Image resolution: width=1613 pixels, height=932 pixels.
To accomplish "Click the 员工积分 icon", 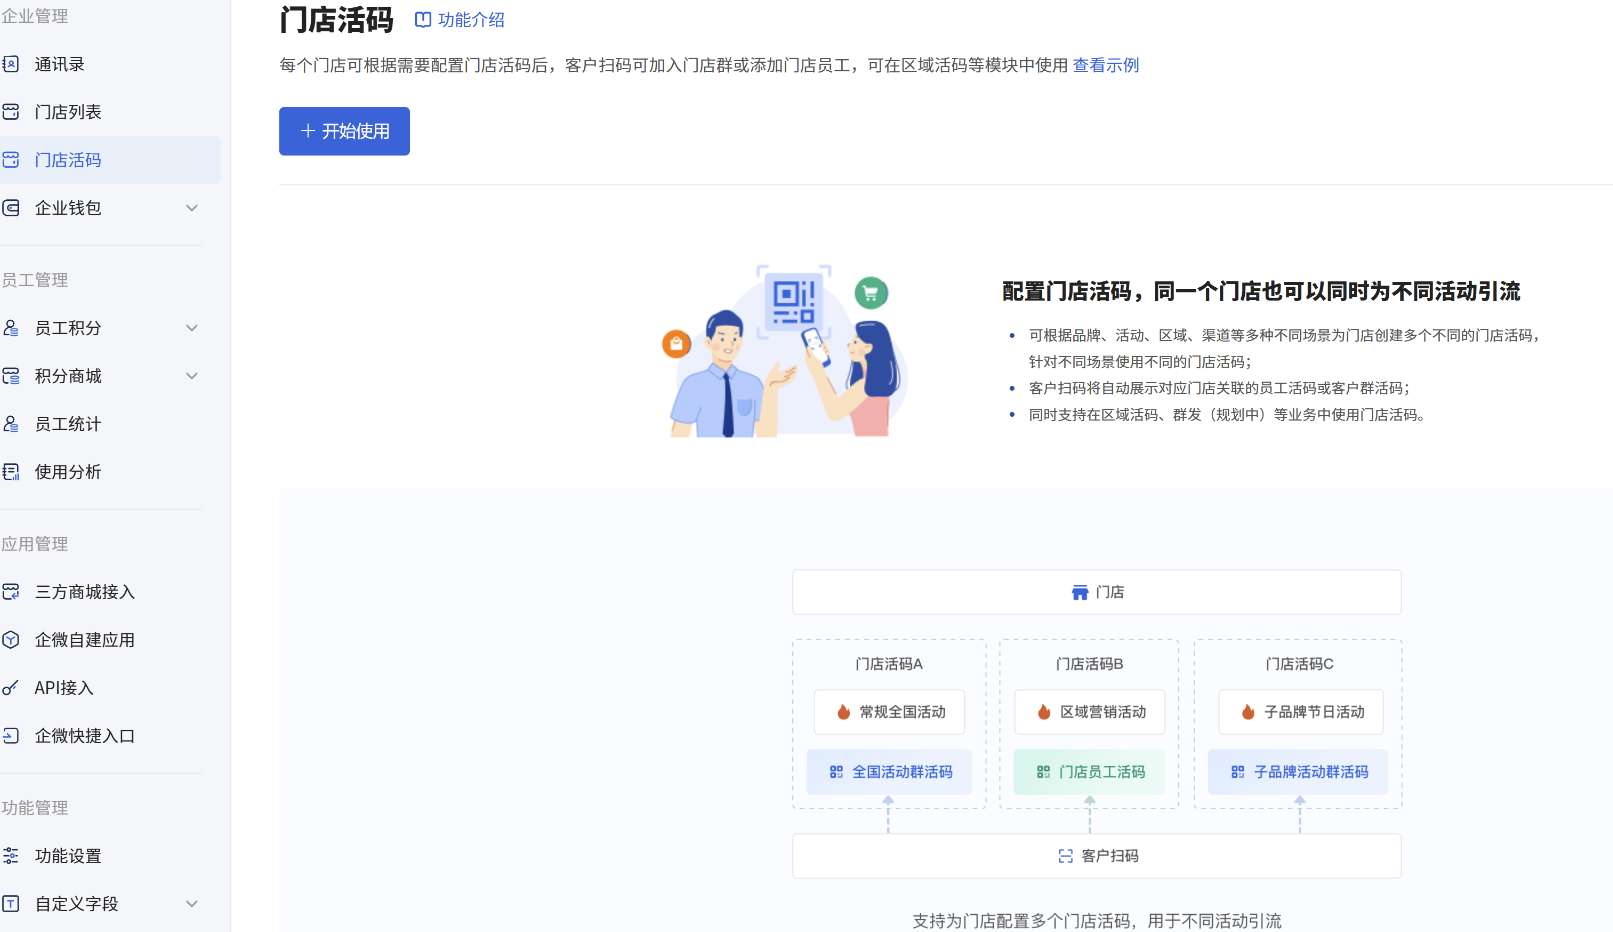I will pyautogui.click(x=11, y=328).
